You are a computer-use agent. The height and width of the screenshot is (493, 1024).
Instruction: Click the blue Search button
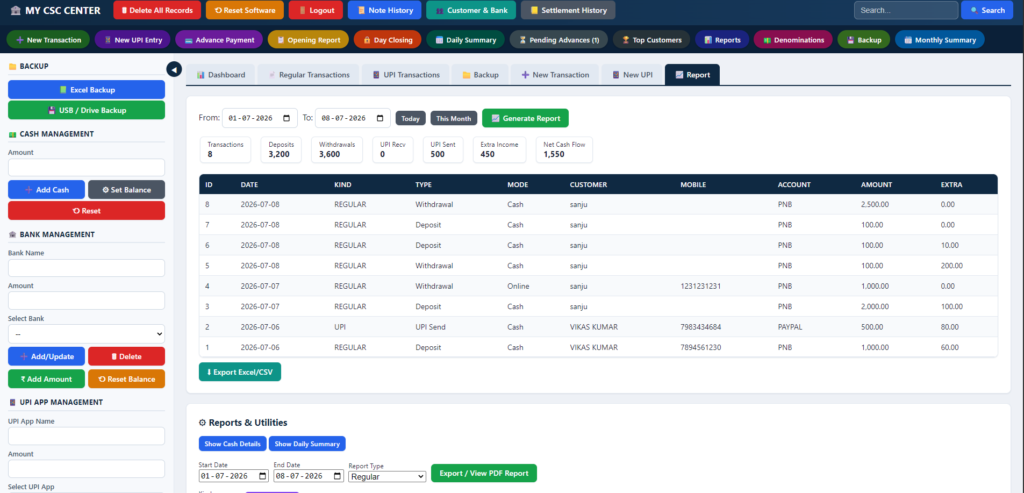pyautogui.click(x=987, y=10)
